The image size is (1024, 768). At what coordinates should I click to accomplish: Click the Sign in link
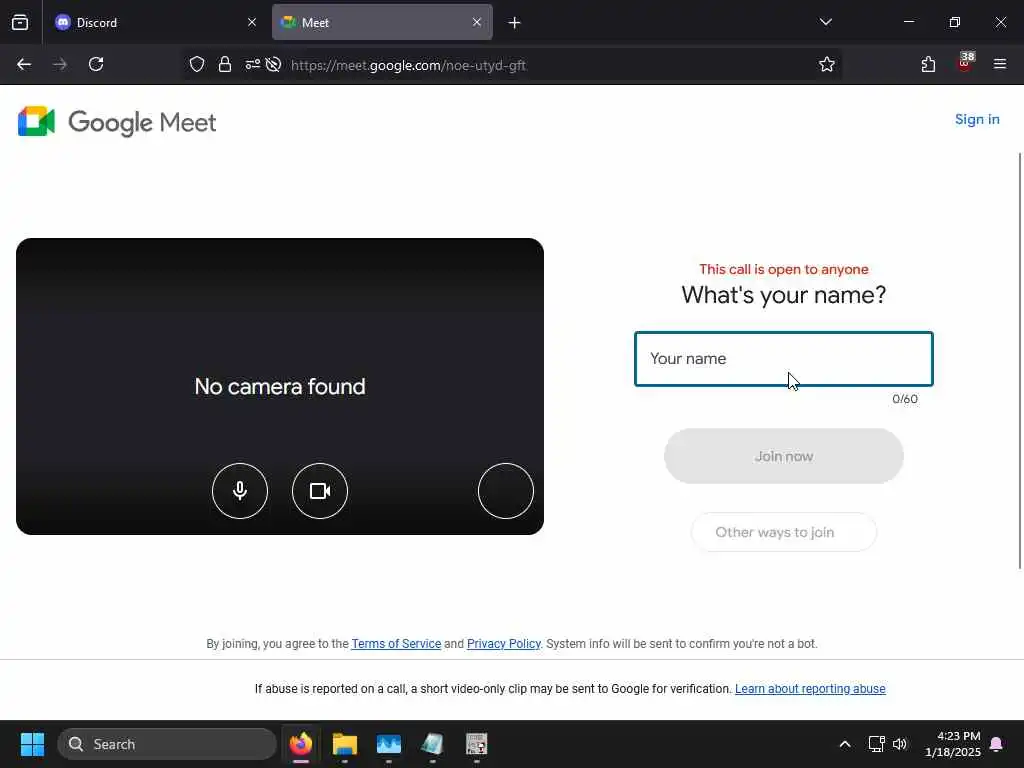(x=977, y=120)
